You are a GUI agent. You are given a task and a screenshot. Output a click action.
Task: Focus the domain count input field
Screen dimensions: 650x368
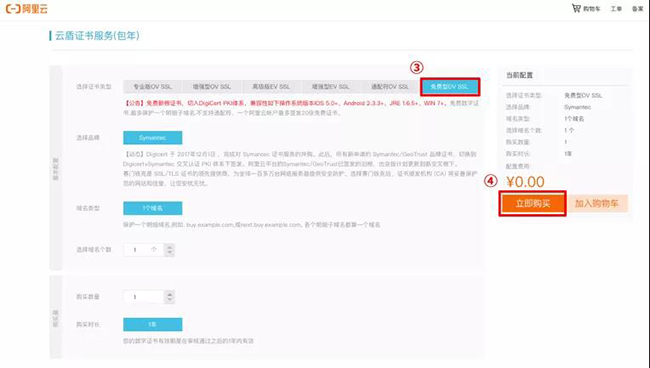click(x=144, y=250)
